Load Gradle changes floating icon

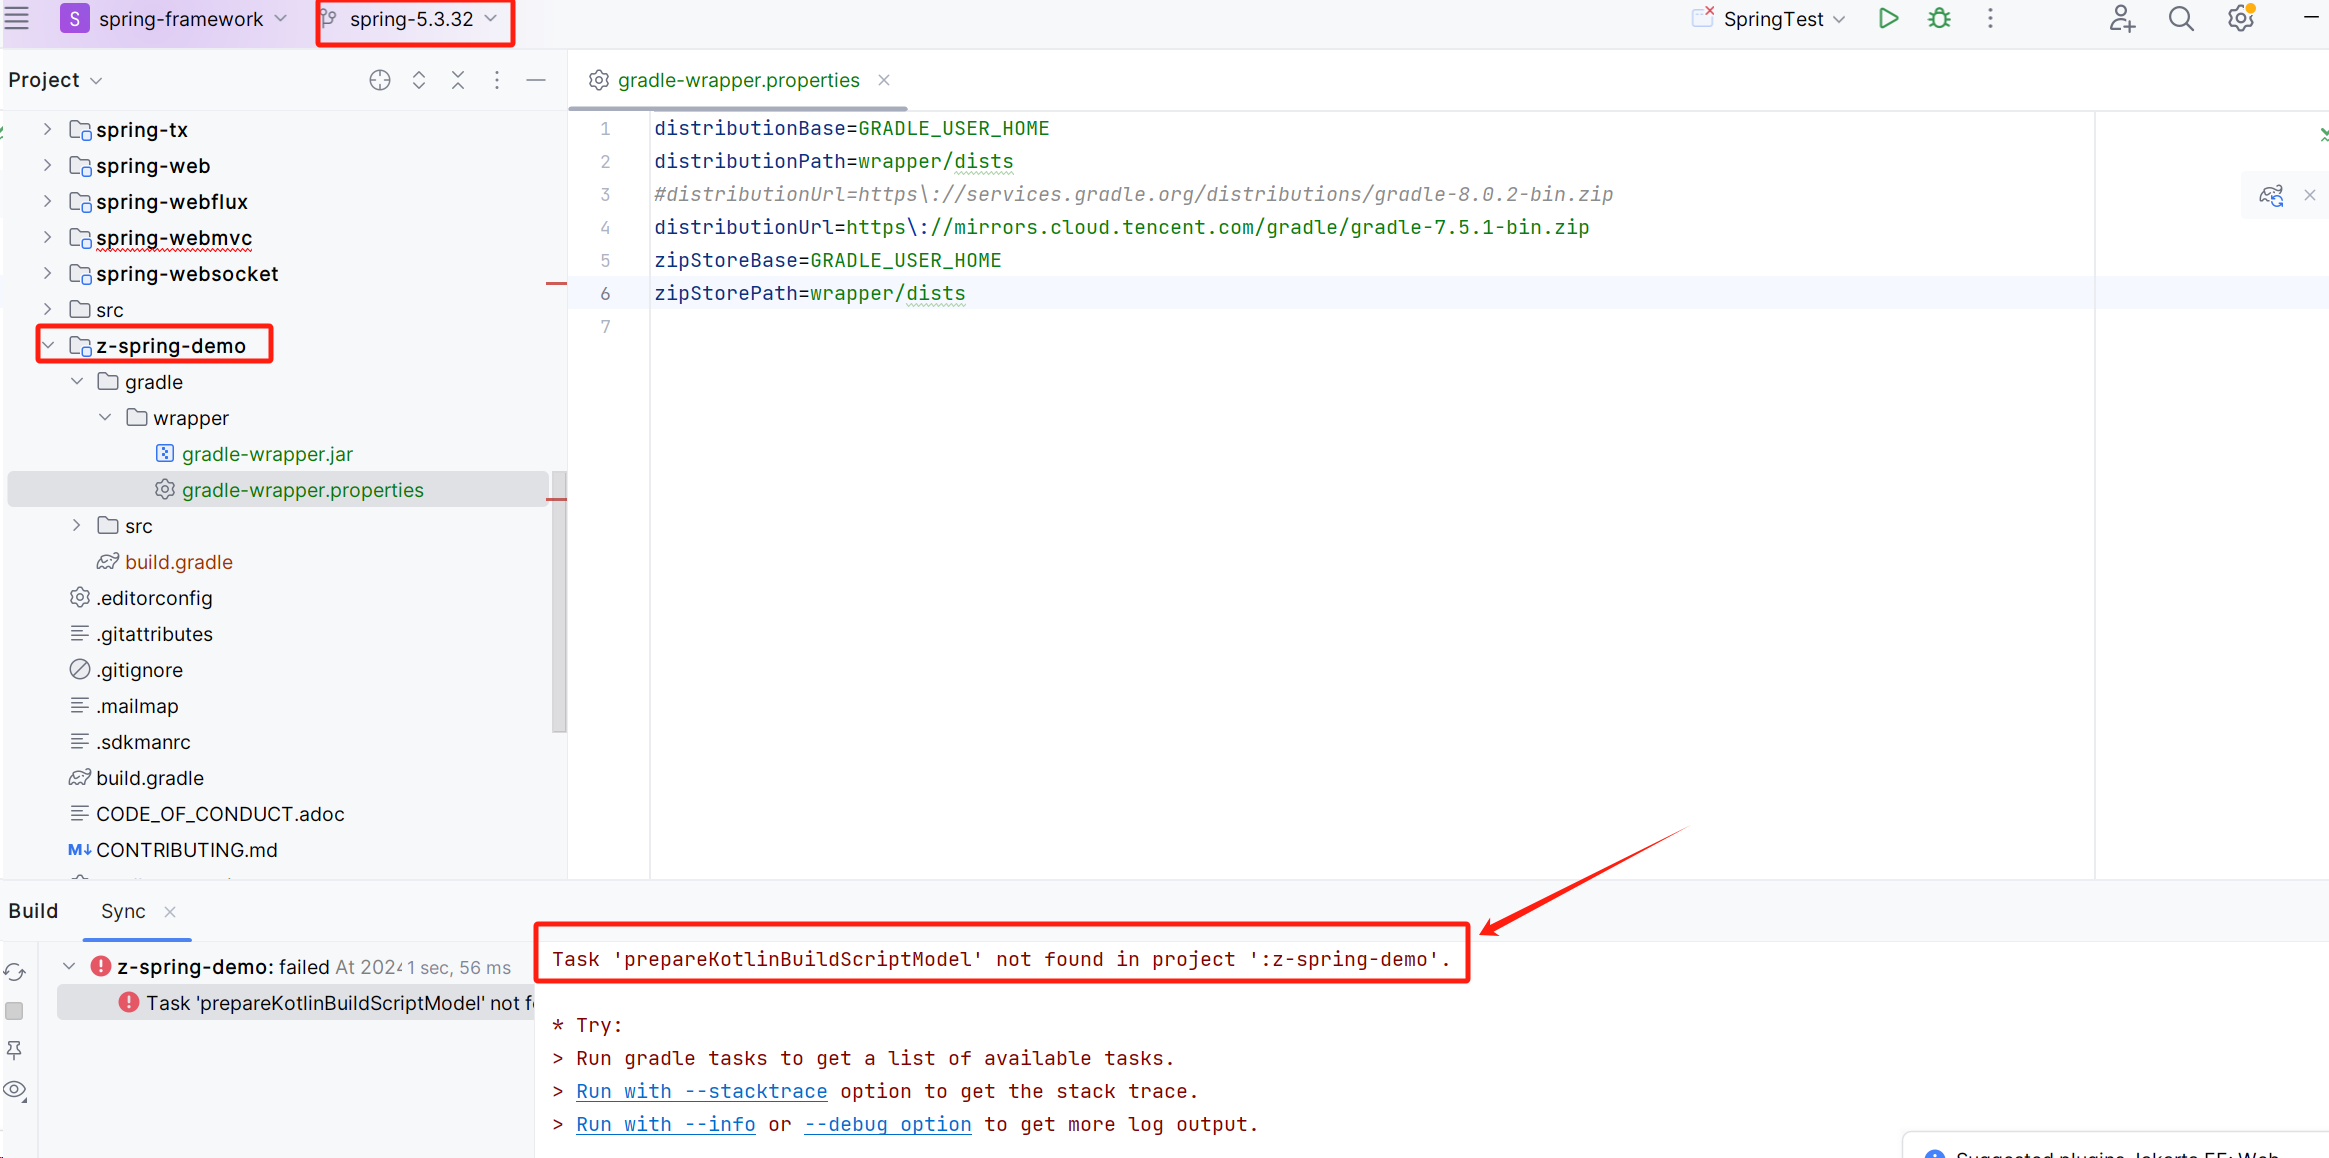pos(2271,195)
